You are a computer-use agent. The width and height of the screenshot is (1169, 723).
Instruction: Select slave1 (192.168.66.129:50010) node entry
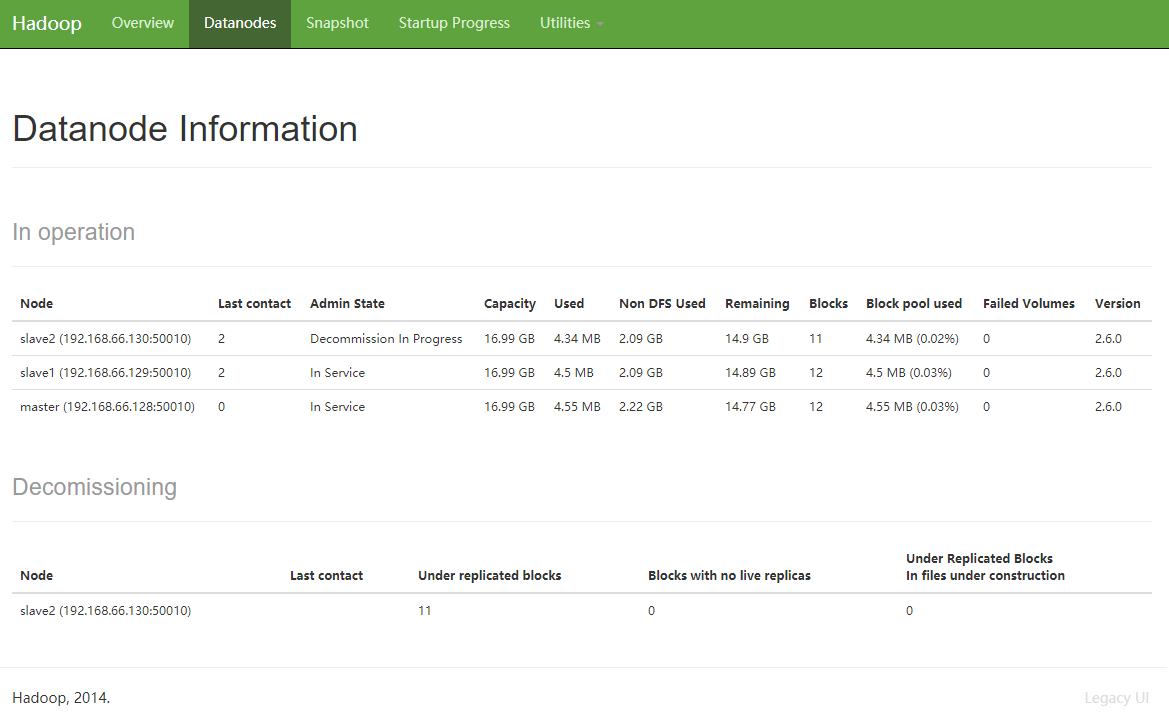click(x=105, y=373)
